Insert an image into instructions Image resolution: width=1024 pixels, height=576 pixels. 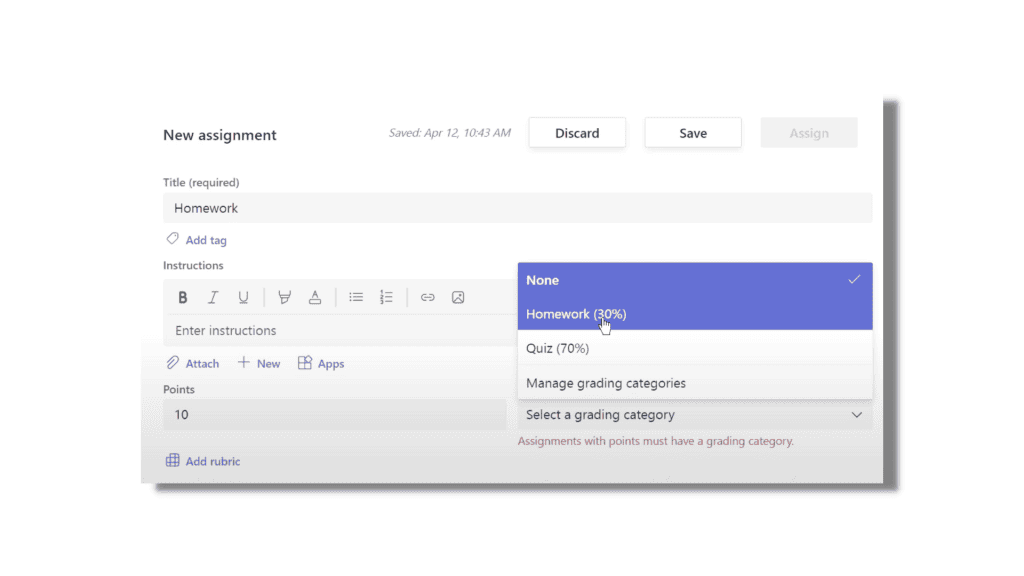click(458, 297)
